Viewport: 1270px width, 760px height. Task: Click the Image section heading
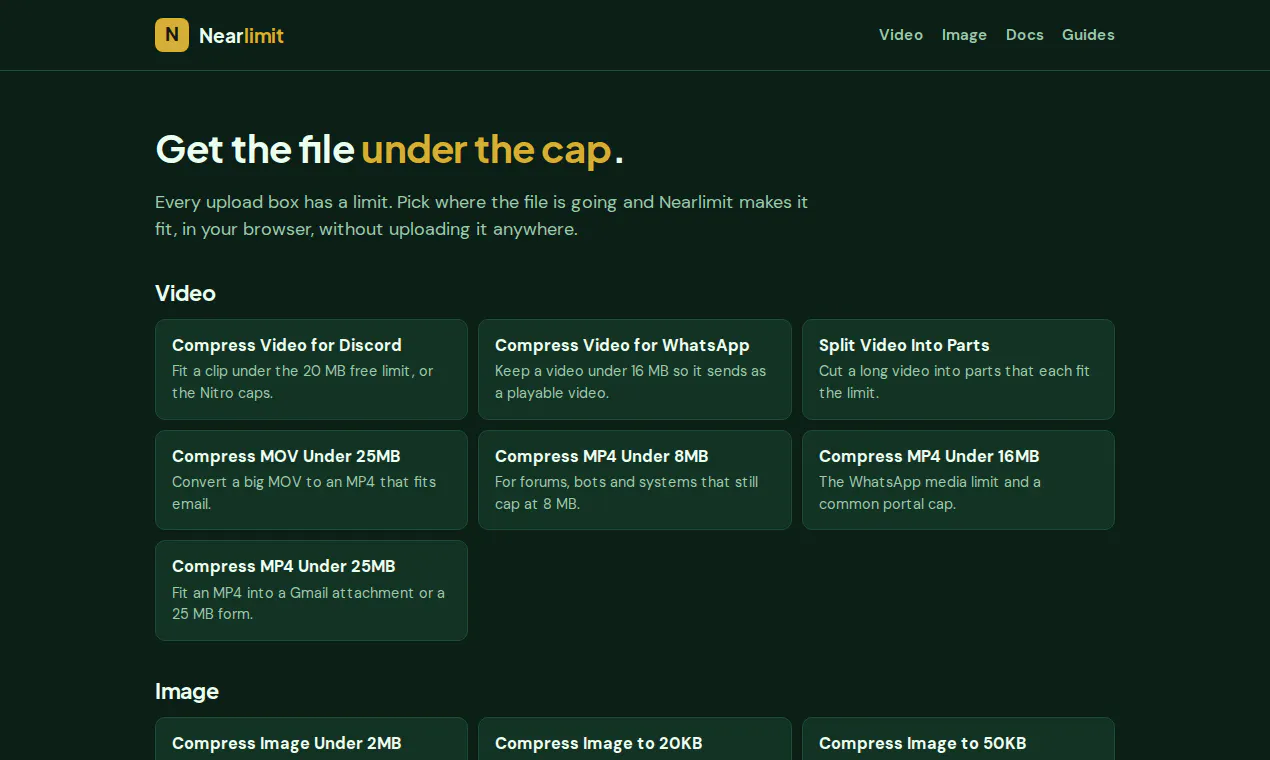(x=187, y=691)
